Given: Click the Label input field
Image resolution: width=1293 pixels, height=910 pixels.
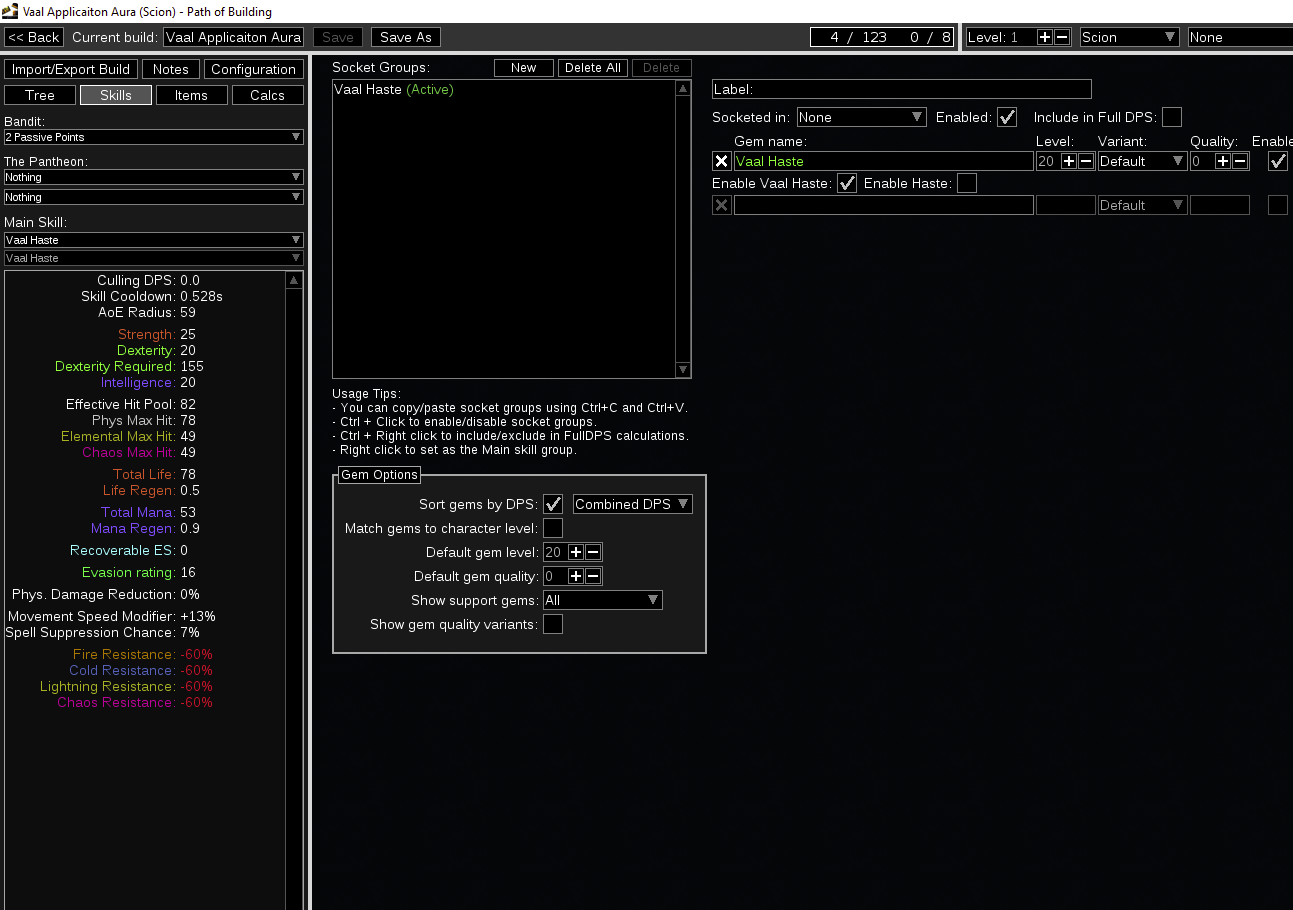Looking at the screenshot, I should [x=902, y=89].
